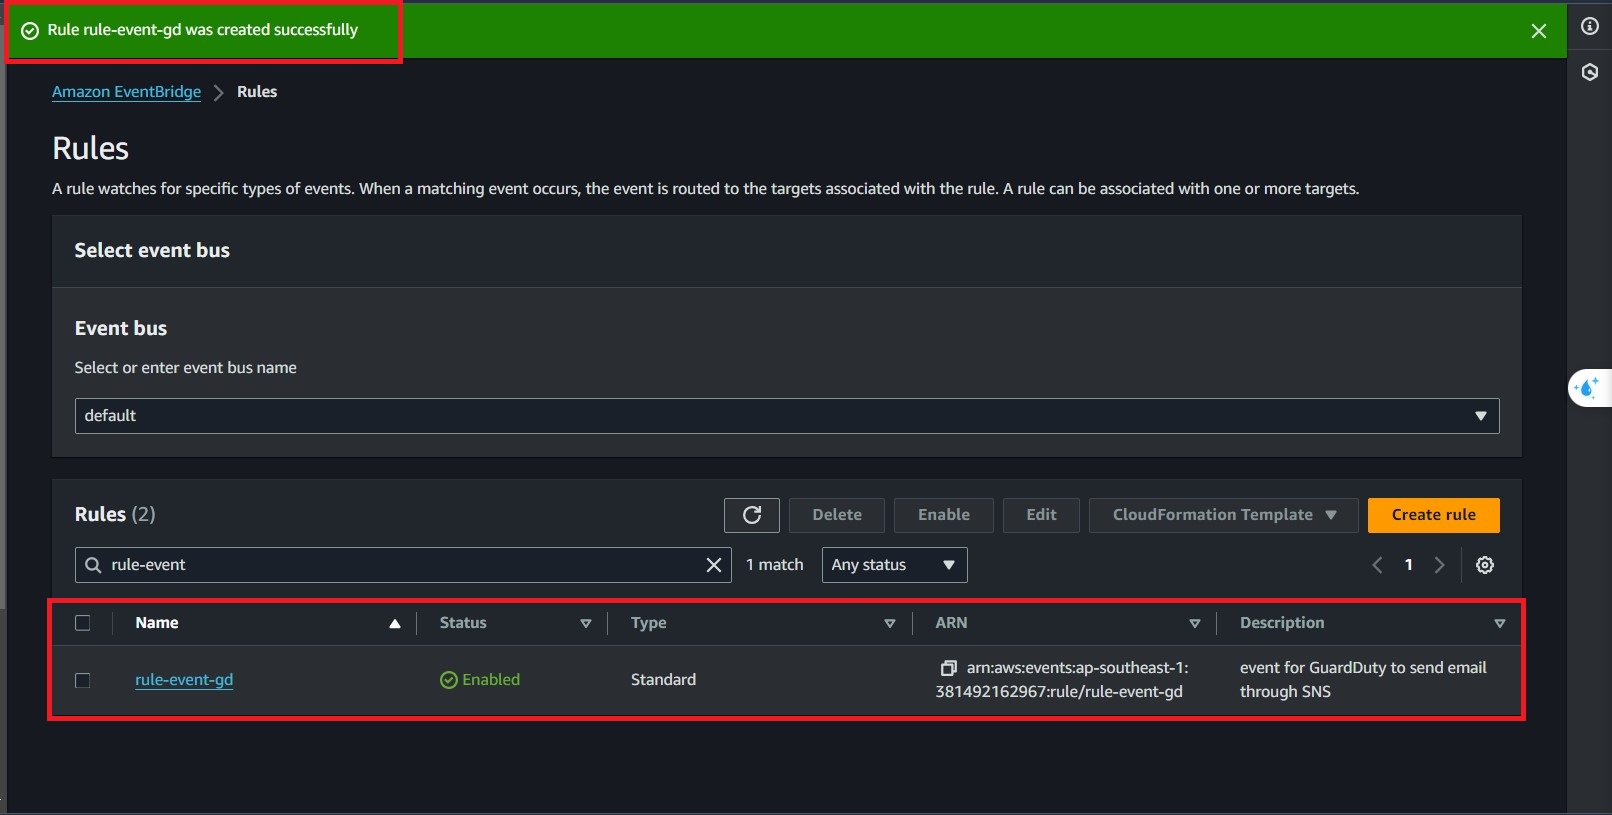
Task: Open table preferences gear icon
Action: [1484, 565]
